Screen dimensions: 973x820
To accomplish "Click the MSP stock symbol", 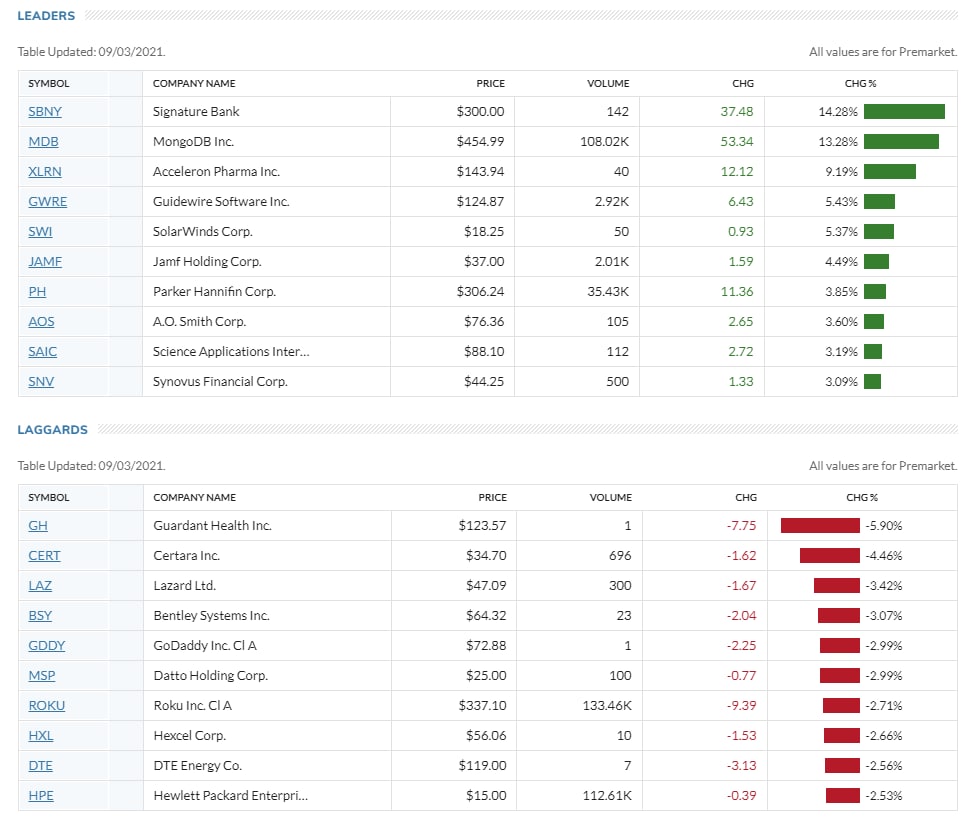I will 42,675.
